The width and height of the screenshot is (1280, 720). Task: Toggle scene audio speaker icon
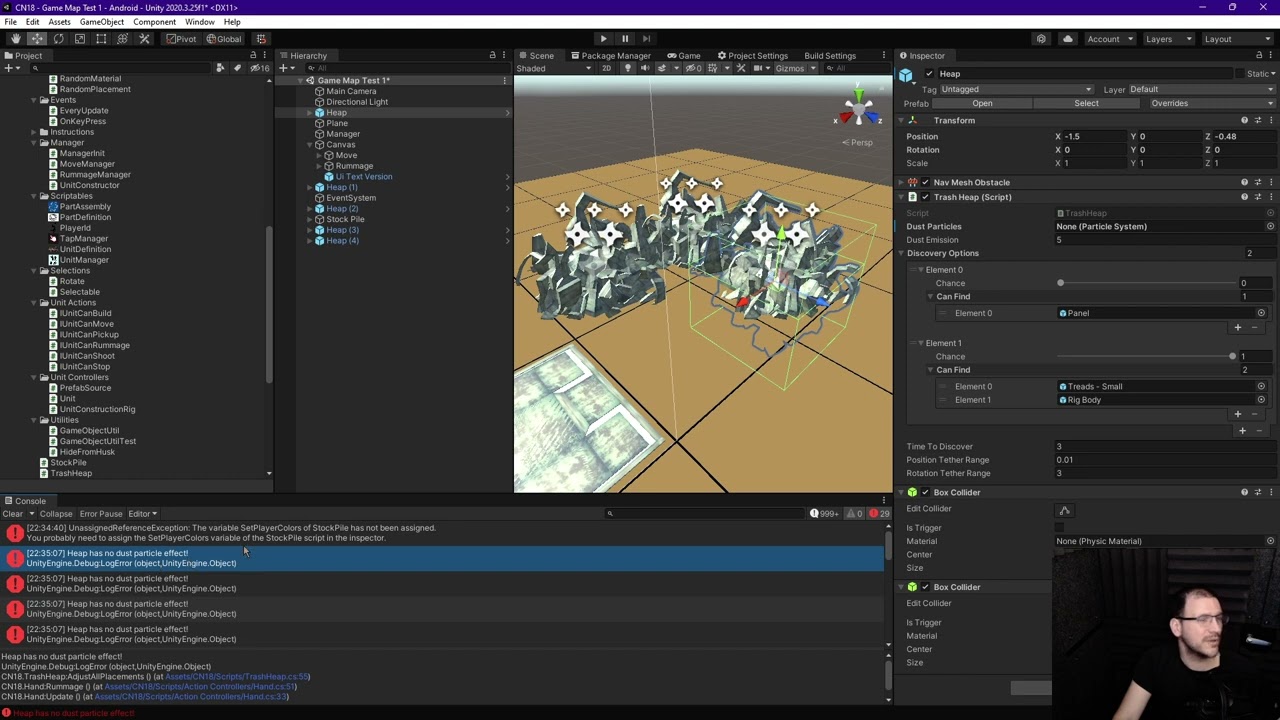[644, 68]
